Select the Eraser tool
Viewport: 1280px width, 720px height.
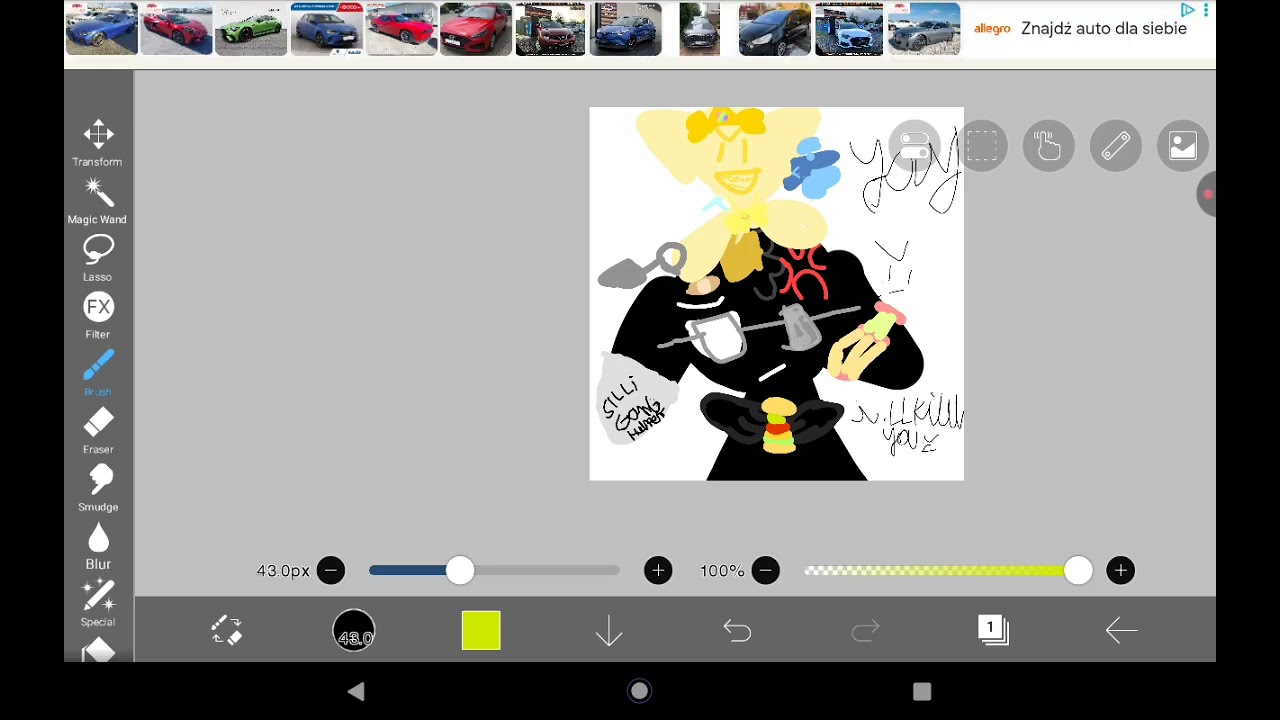(x=98, y=431)
